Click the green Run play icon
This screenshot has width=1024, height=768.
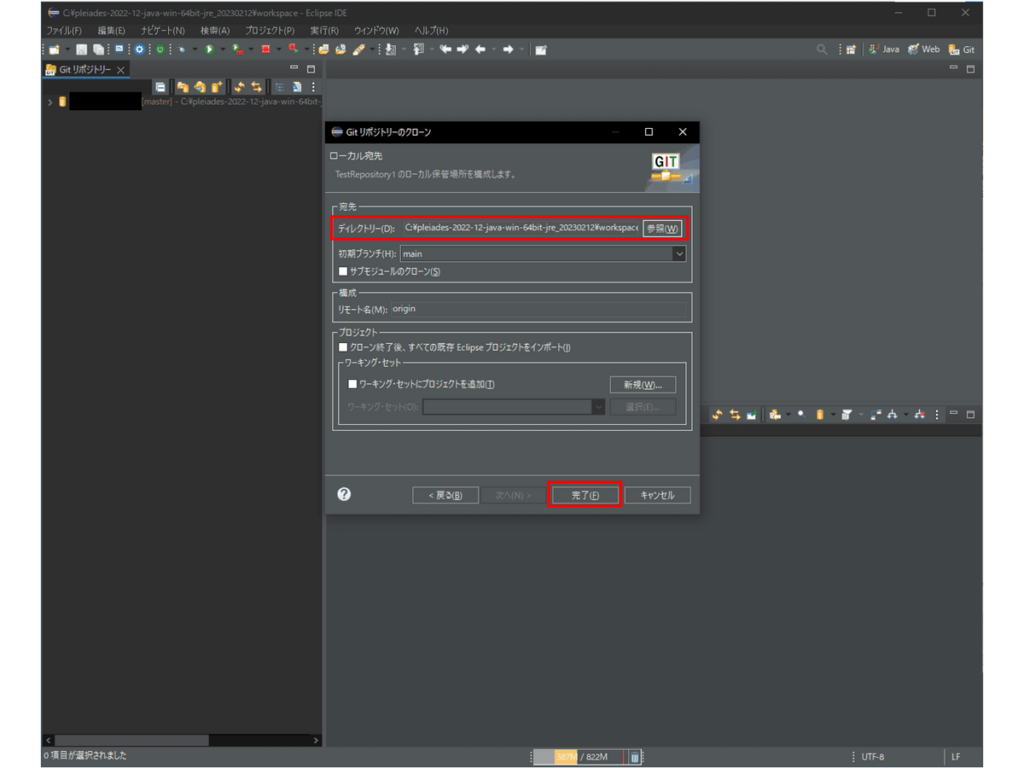(209, 50)
